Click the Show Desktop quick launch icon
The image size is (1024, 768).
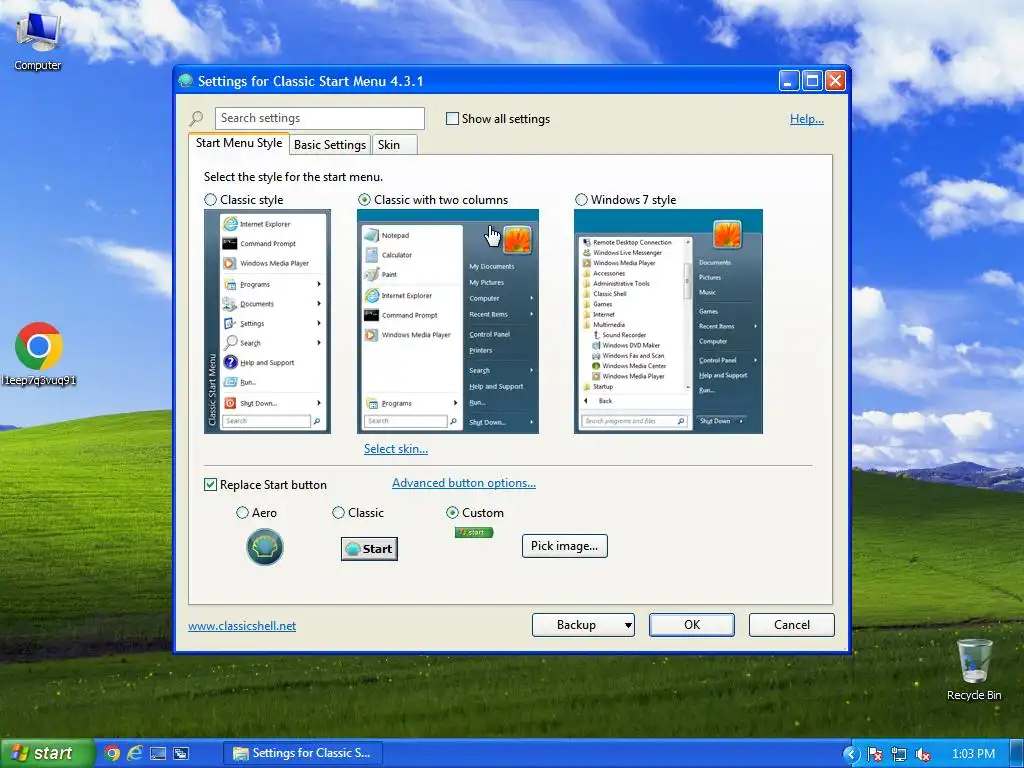click(x=158, y=753)
